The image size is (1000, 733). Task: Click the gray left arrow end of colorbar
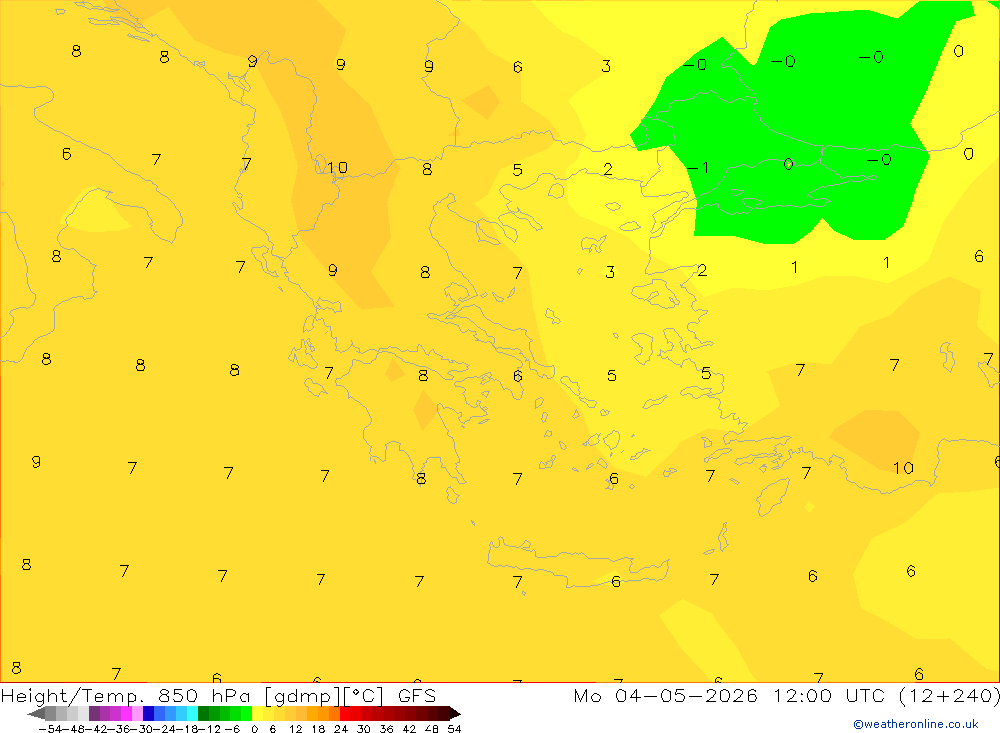tap(36, 713)
